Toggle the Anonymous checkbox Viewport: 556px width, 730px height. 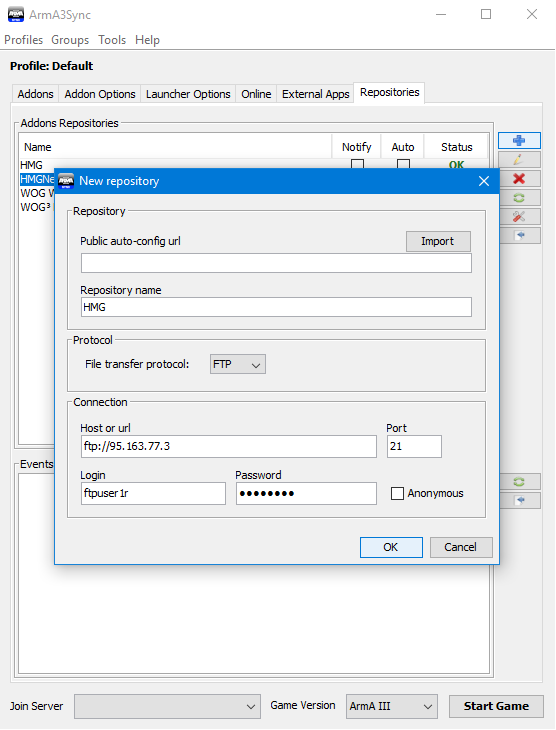click(397, 493)
